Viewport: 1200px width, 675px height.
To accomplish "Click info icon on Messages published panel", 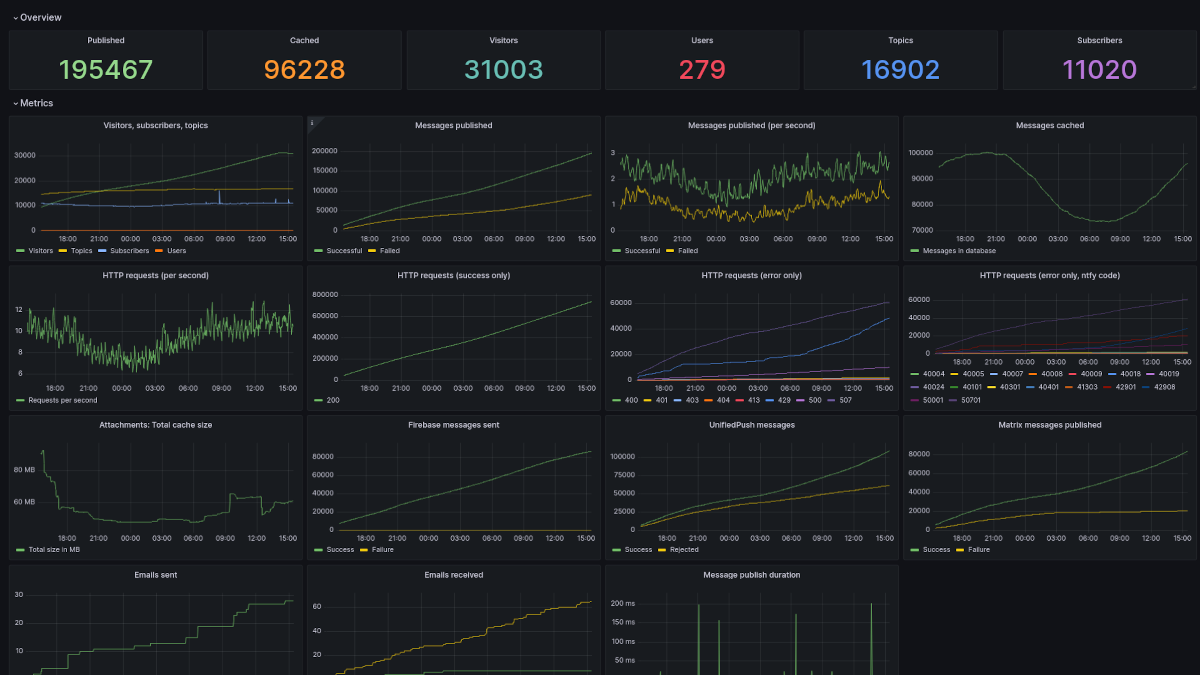I will pyautogui.click(x=312, y=123).
